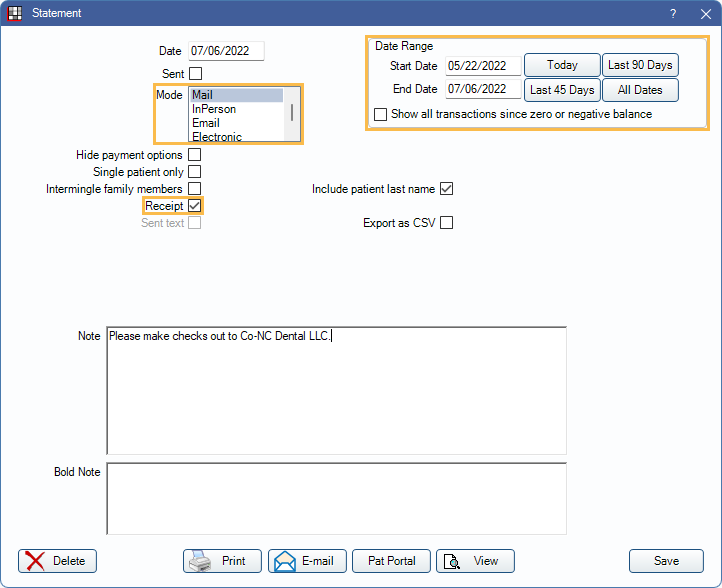Click inside the Bold Note text box
The width and height of the screenshot is (722, 588).
tap(336, 498)
